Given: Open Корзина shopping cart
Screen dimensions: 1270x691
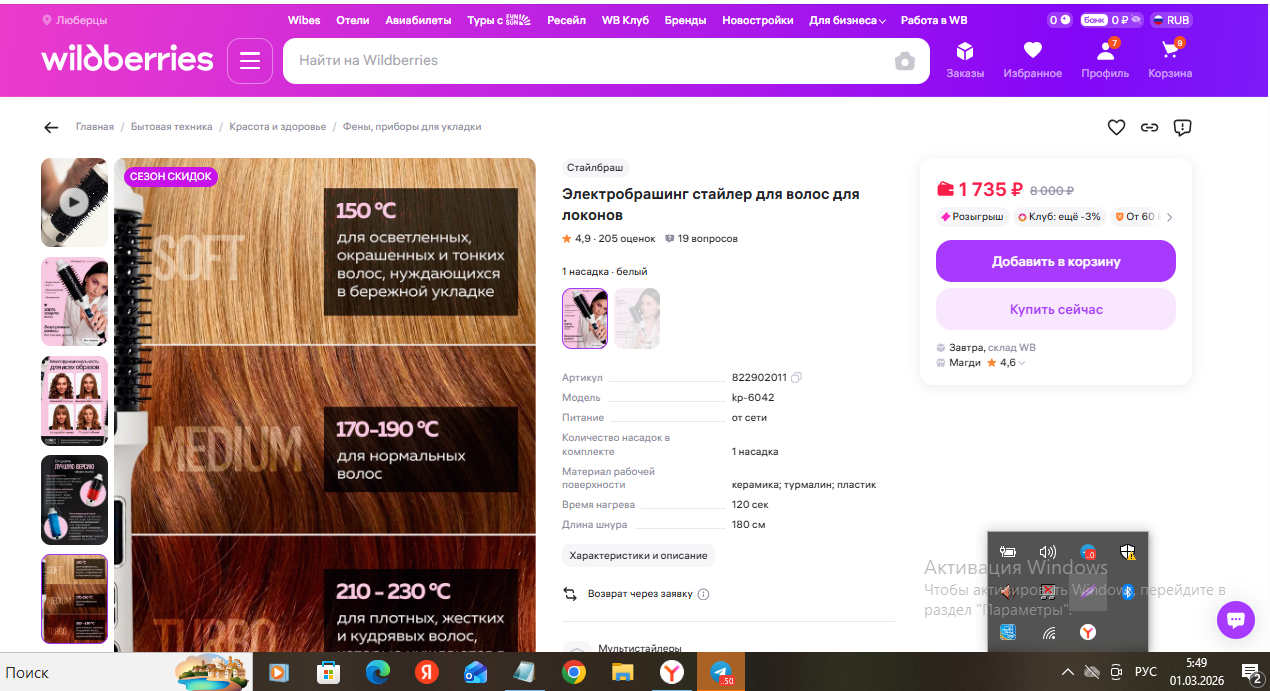Looking at the screenshot, I should [1170, 60].
